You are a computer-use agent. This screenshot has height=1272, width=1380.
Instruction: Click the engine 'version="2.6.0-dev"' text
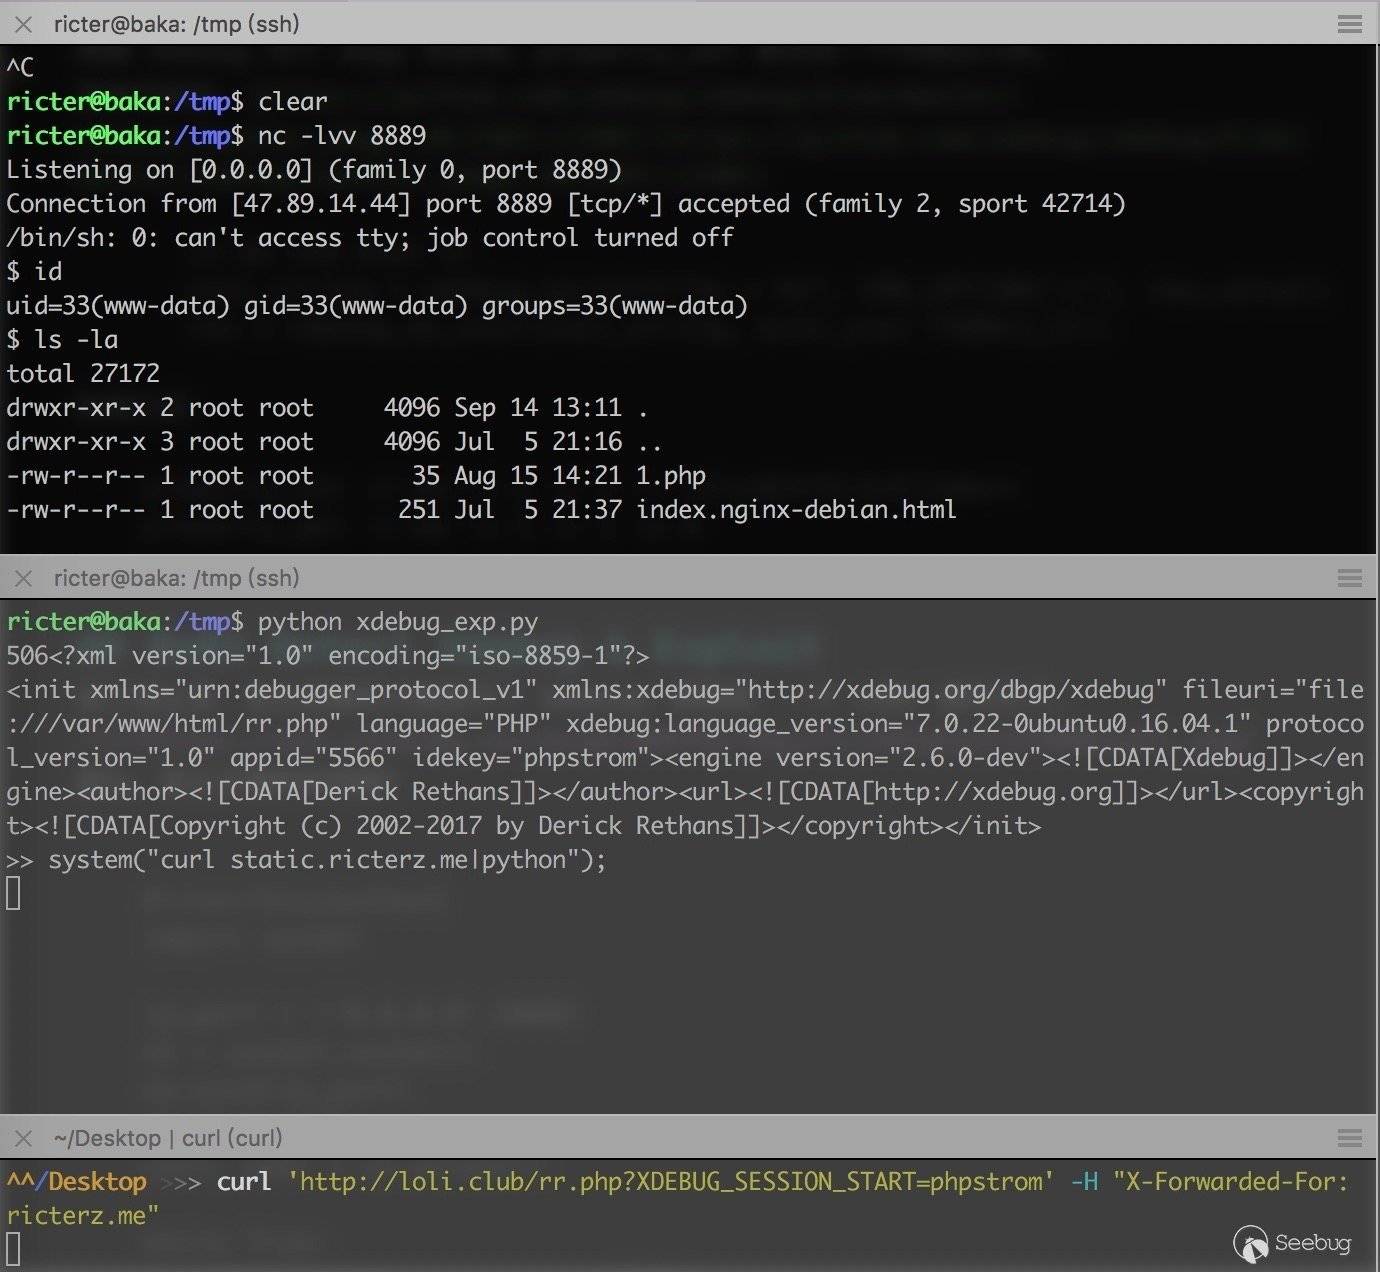tap(902, 757)
